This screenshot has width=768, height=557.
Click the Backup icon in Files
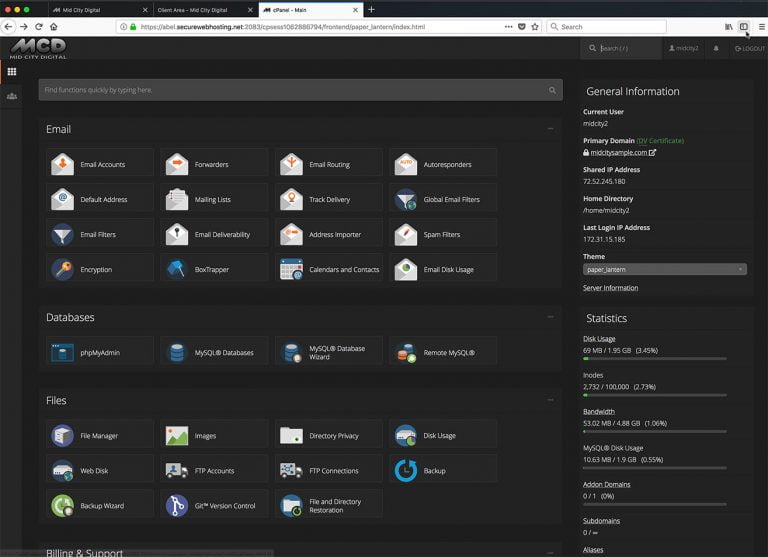406,470
